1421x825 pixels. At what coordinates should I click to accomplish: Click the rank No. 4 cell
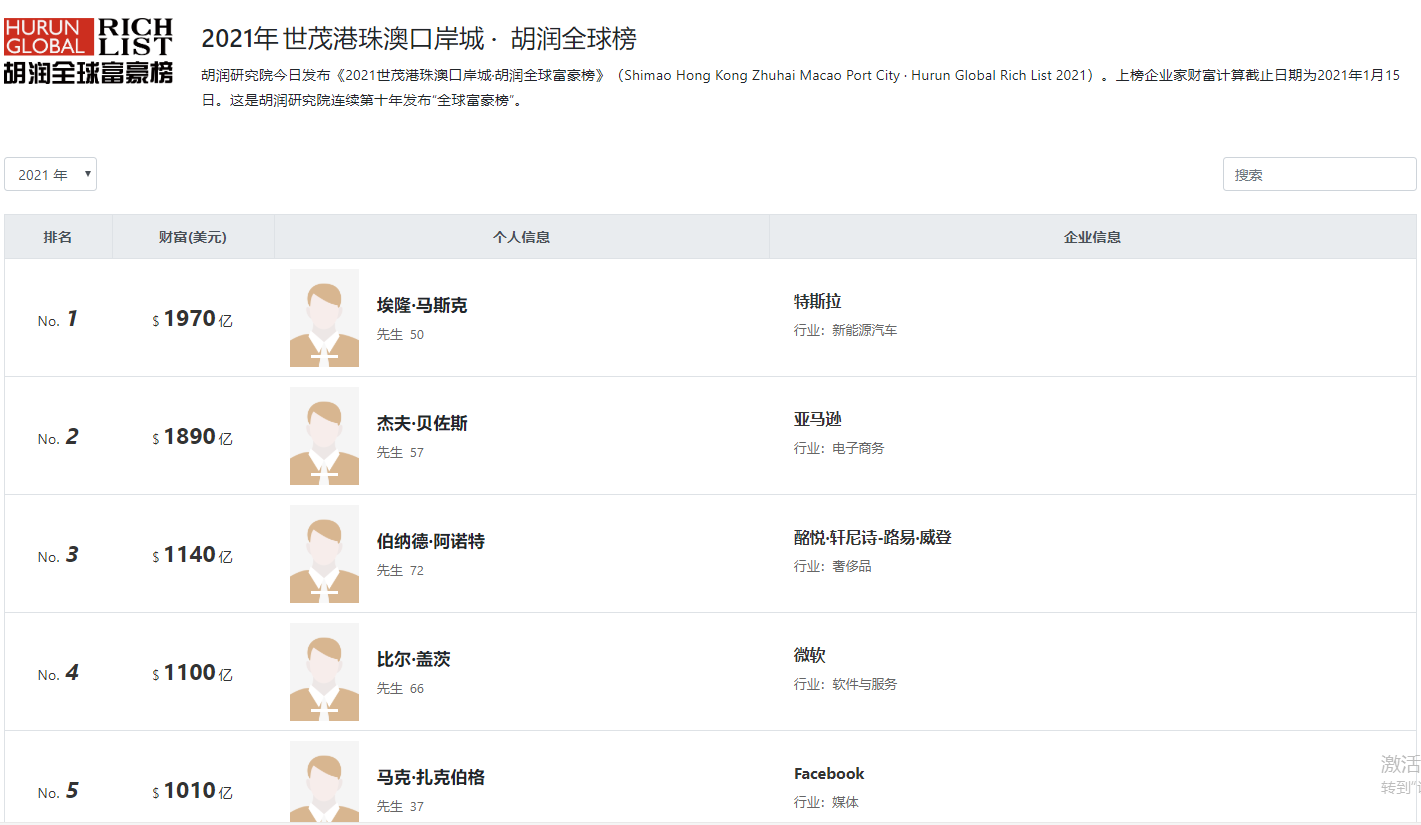tap(58, 673)
